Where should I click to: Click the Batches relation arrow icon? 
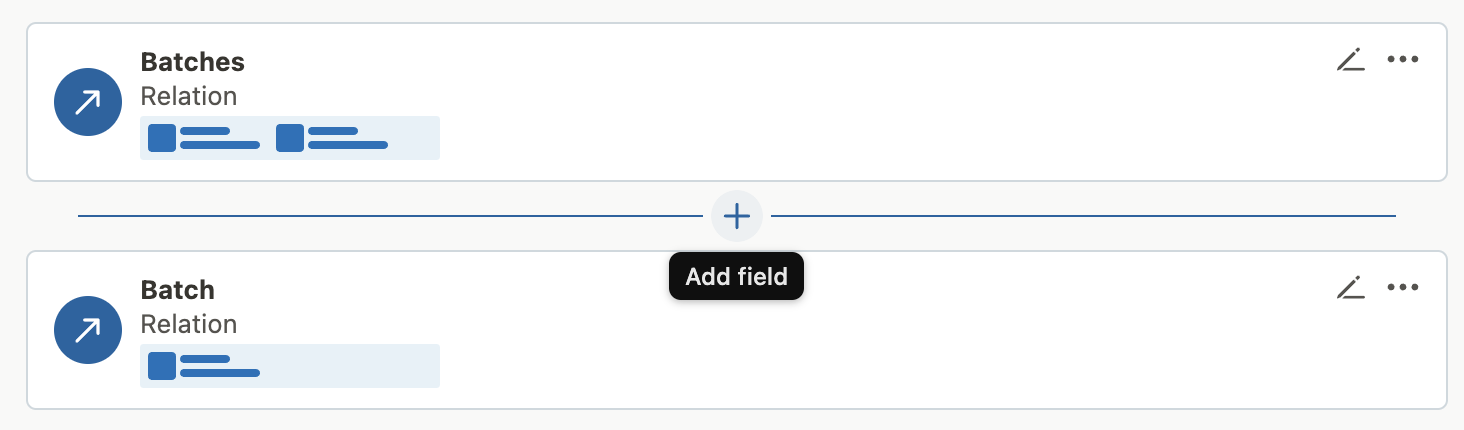click(88, 102)
